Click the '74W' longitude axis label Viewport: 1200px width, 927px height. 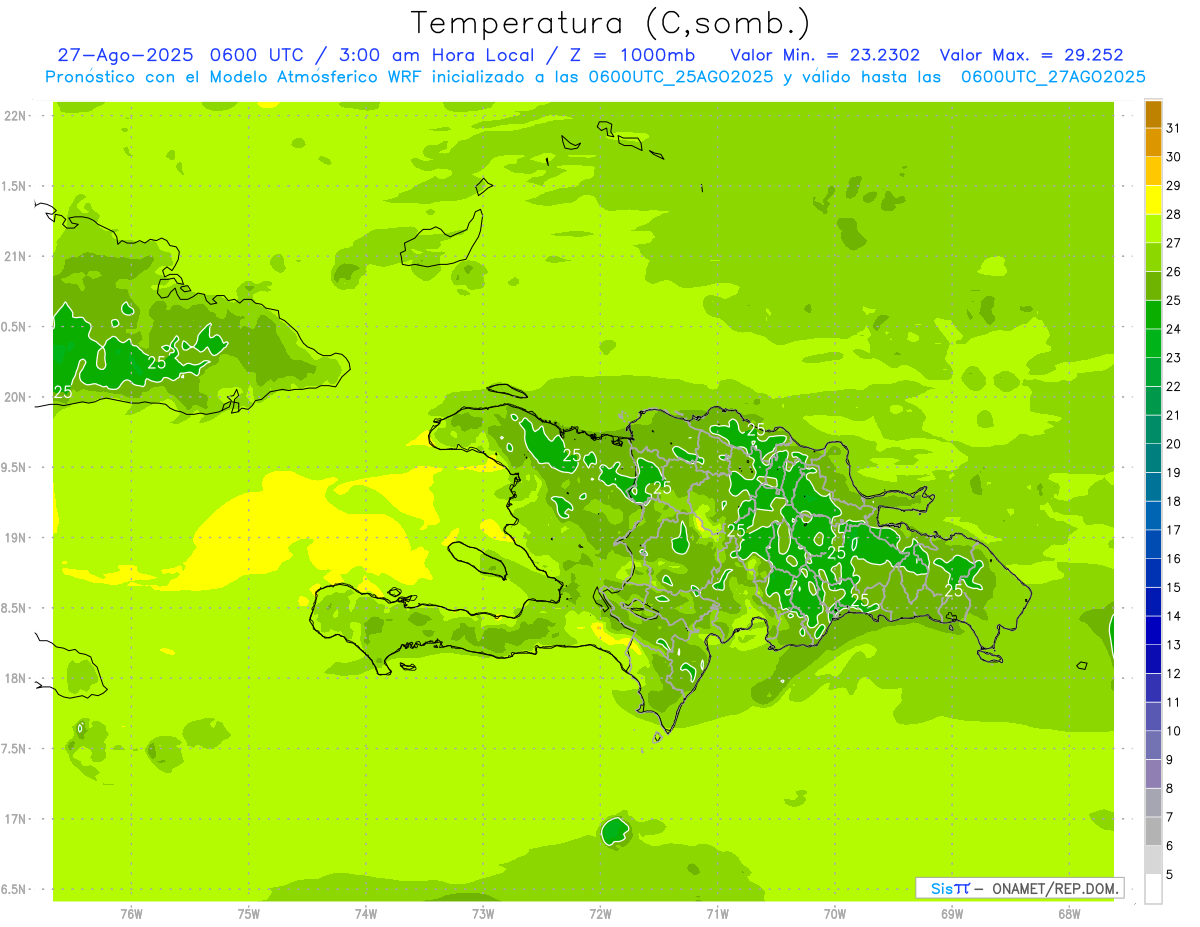(366, 914)
